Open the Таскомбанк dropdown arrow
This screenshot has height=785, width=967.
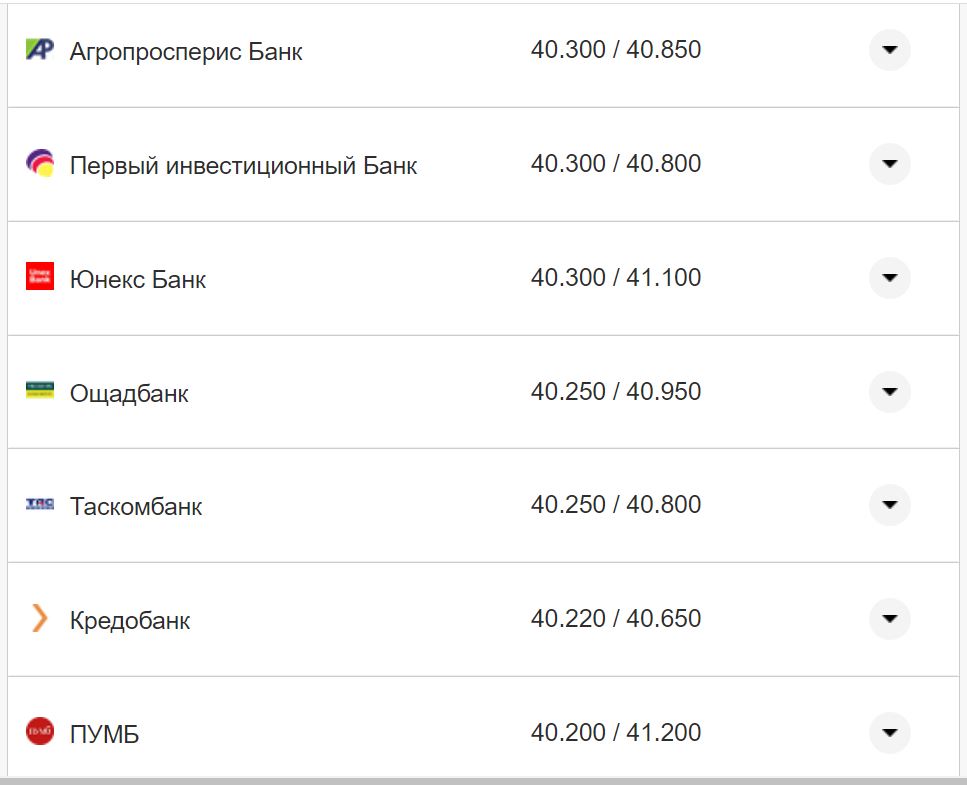(x=888, y=504)
